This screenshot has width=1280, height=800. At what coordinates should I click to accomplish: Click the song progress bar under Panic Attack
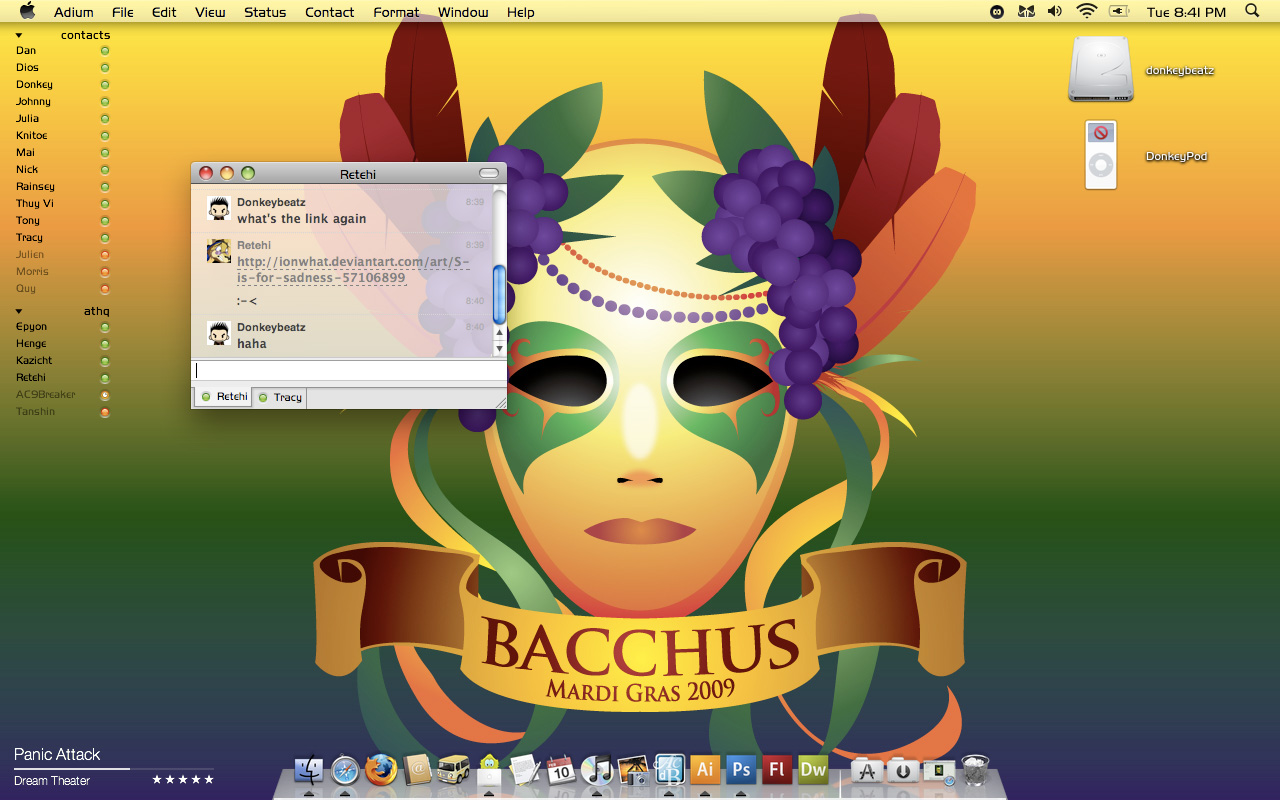tap(113, 769)
